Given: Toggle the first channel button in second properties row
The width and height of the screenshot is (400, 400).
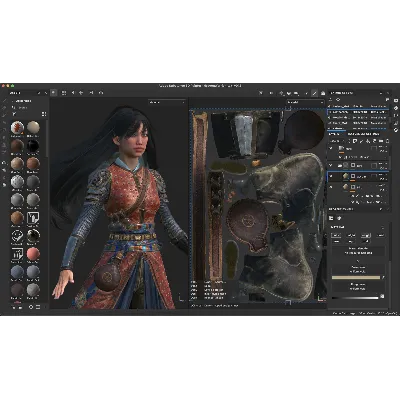Looking at the screenshot, I should pos(336,241).
